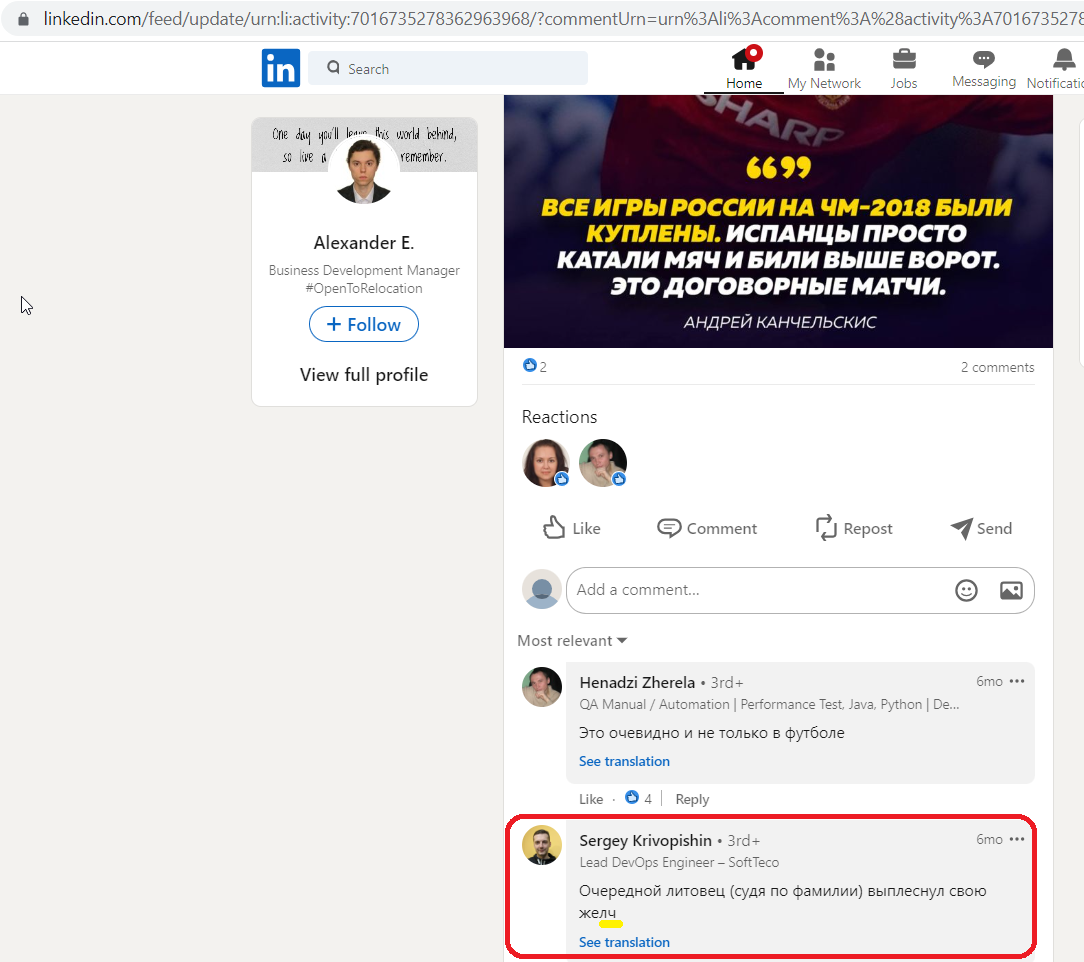Click the post image with Kanchelskis quote
Screen dimensions: 1084x962
click(778, 221)
